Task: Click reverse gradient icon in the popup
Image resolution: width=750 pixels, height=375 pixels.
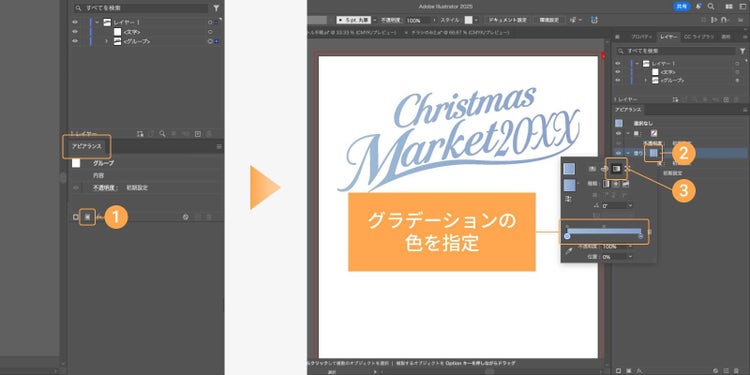Action: (x=569, y=199)
